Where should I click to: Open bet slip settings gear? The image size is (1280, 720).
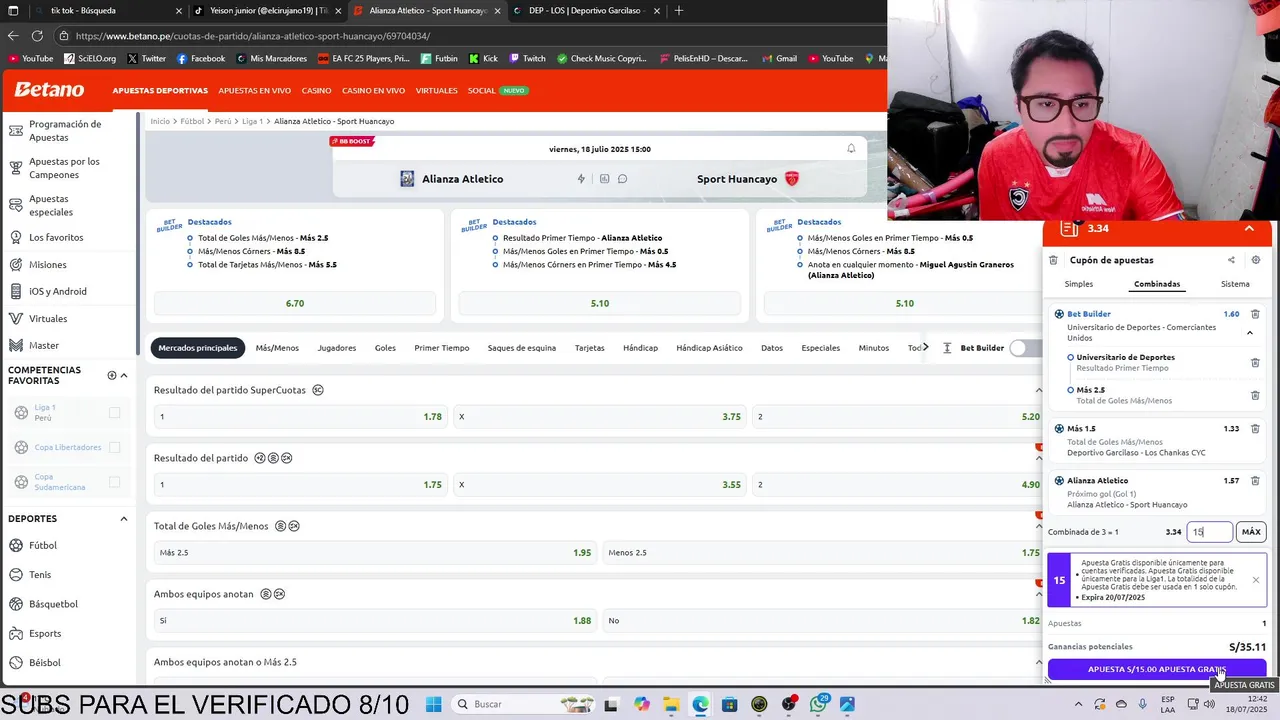click(x=1256, y=260)
